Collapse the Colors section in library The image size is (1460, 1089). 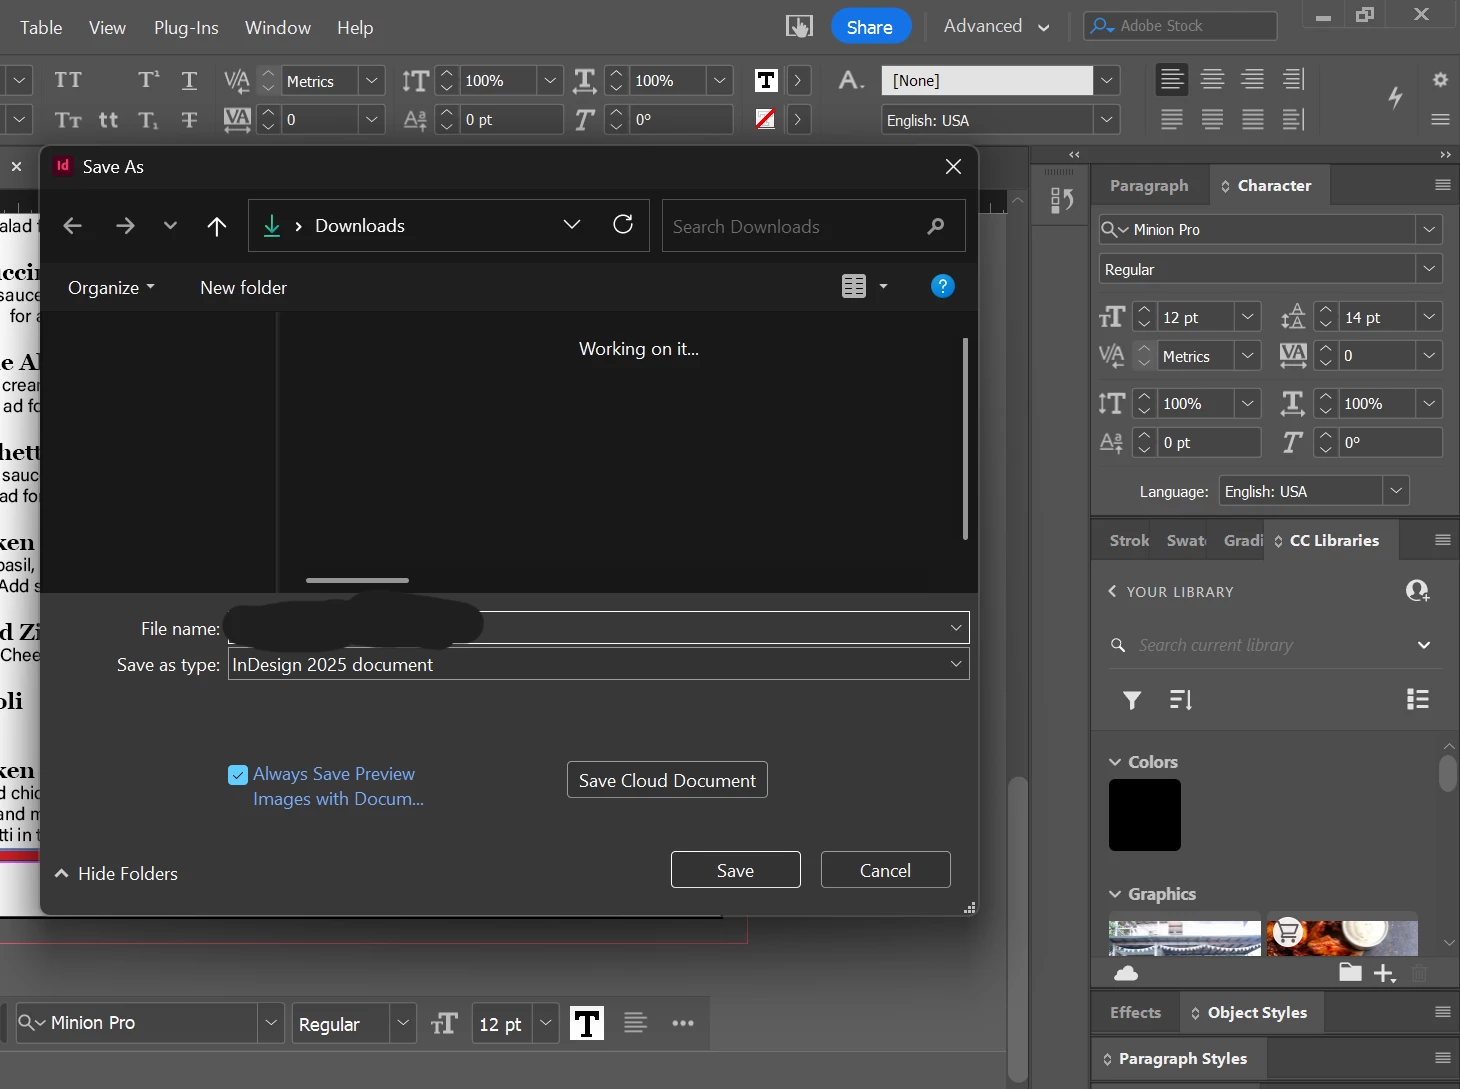point(1115,762)
